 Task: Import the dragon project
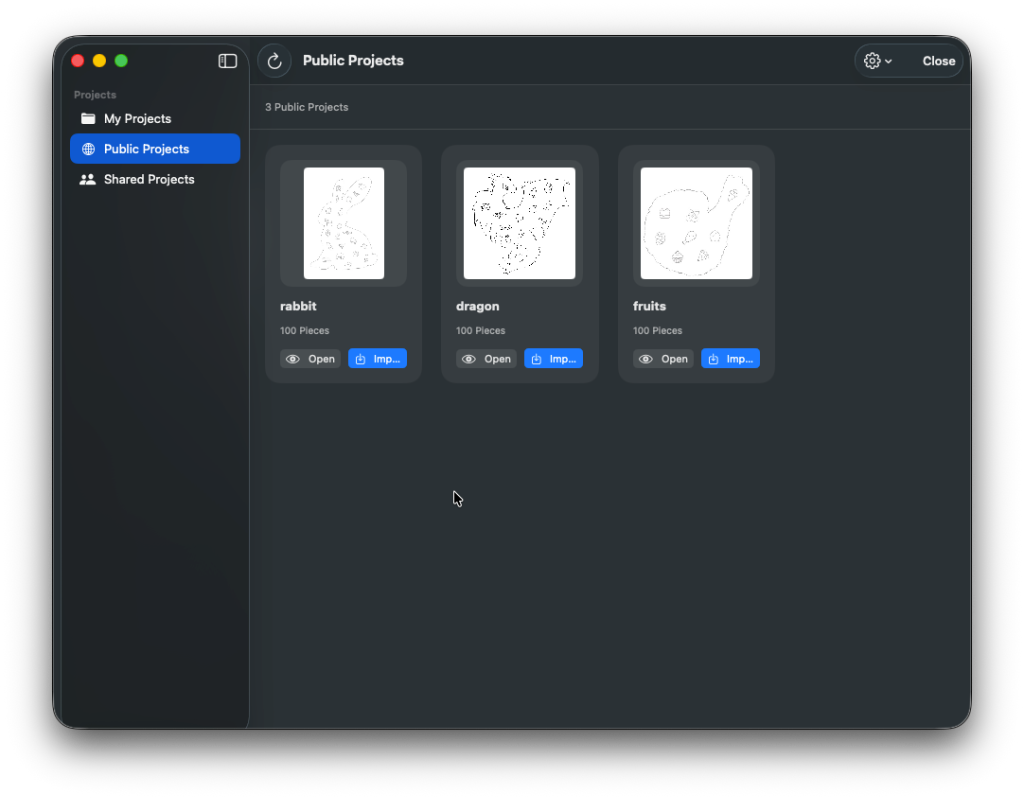click(553, 359)
